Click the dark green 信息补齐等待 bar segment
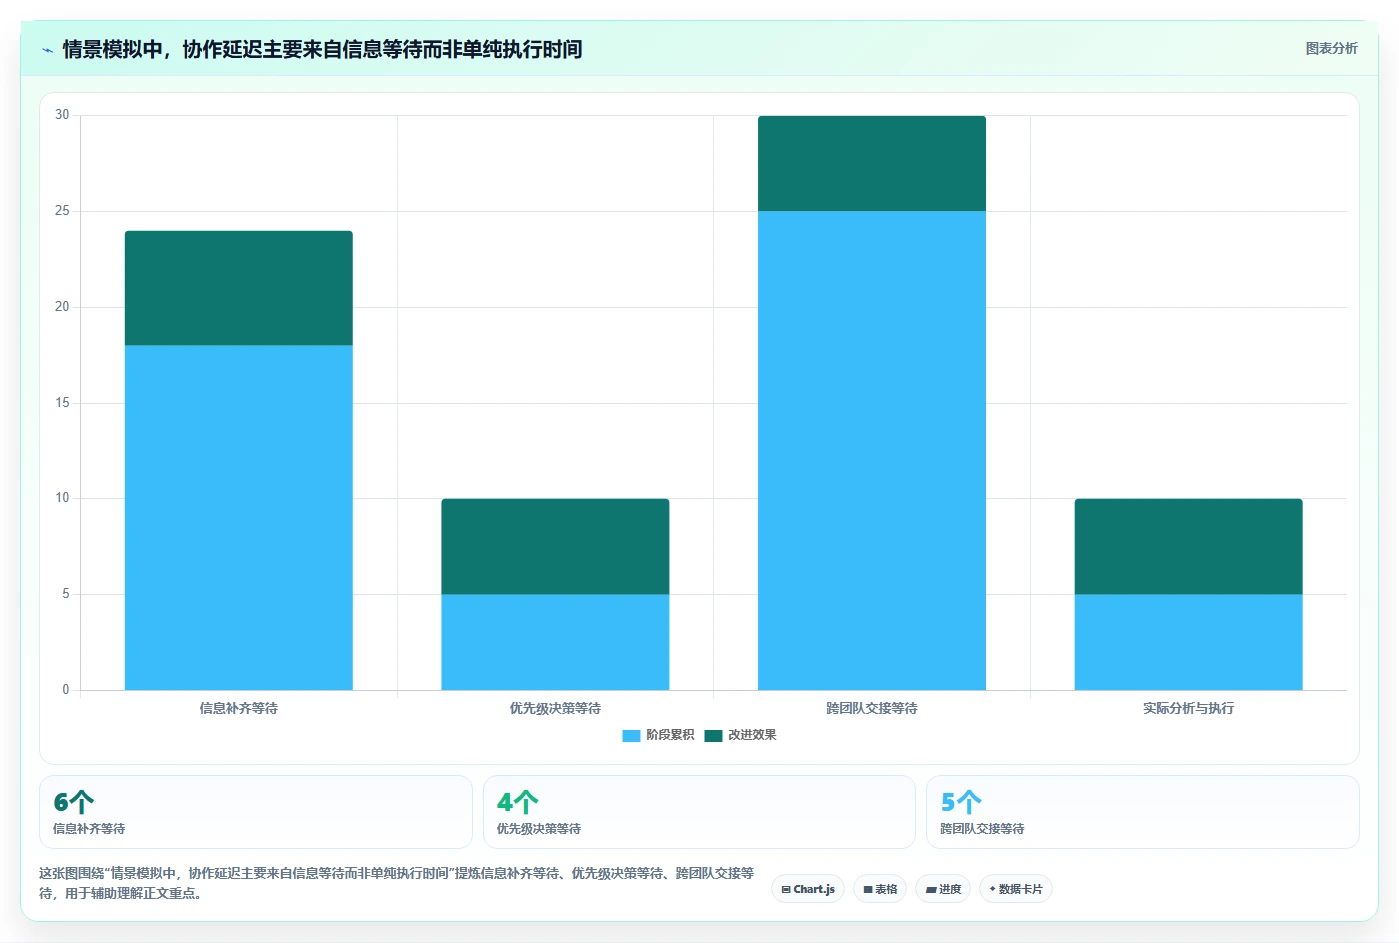This screenshot has width=1399, height=943. coord(238,288)
